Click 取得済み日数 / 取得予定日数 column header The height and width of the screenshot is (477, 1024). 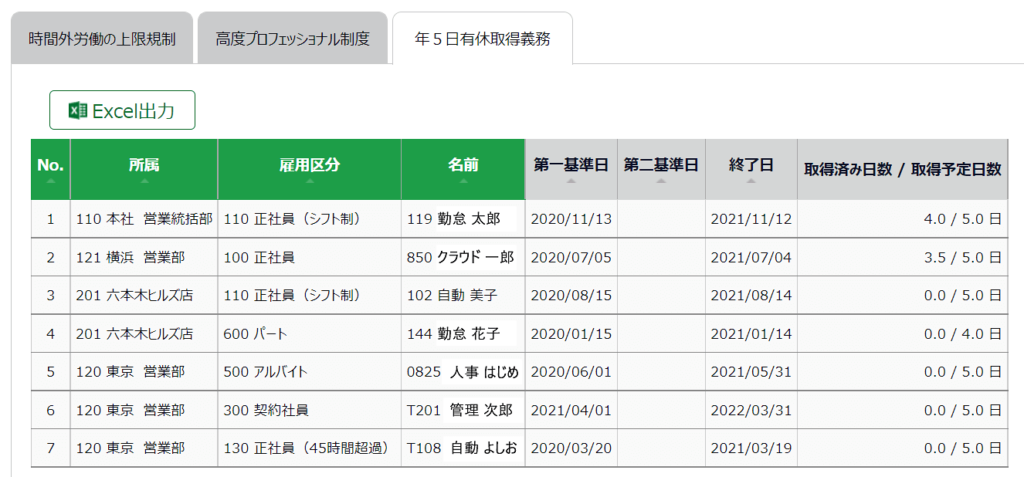902,170
